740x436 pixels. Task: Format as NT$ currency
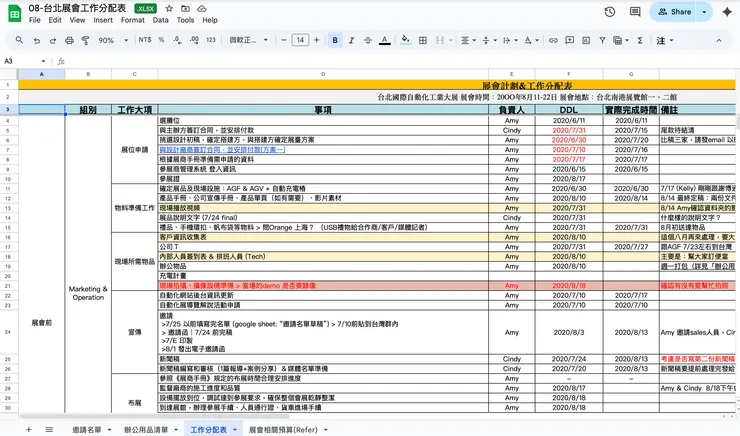(x=145, y=40)
